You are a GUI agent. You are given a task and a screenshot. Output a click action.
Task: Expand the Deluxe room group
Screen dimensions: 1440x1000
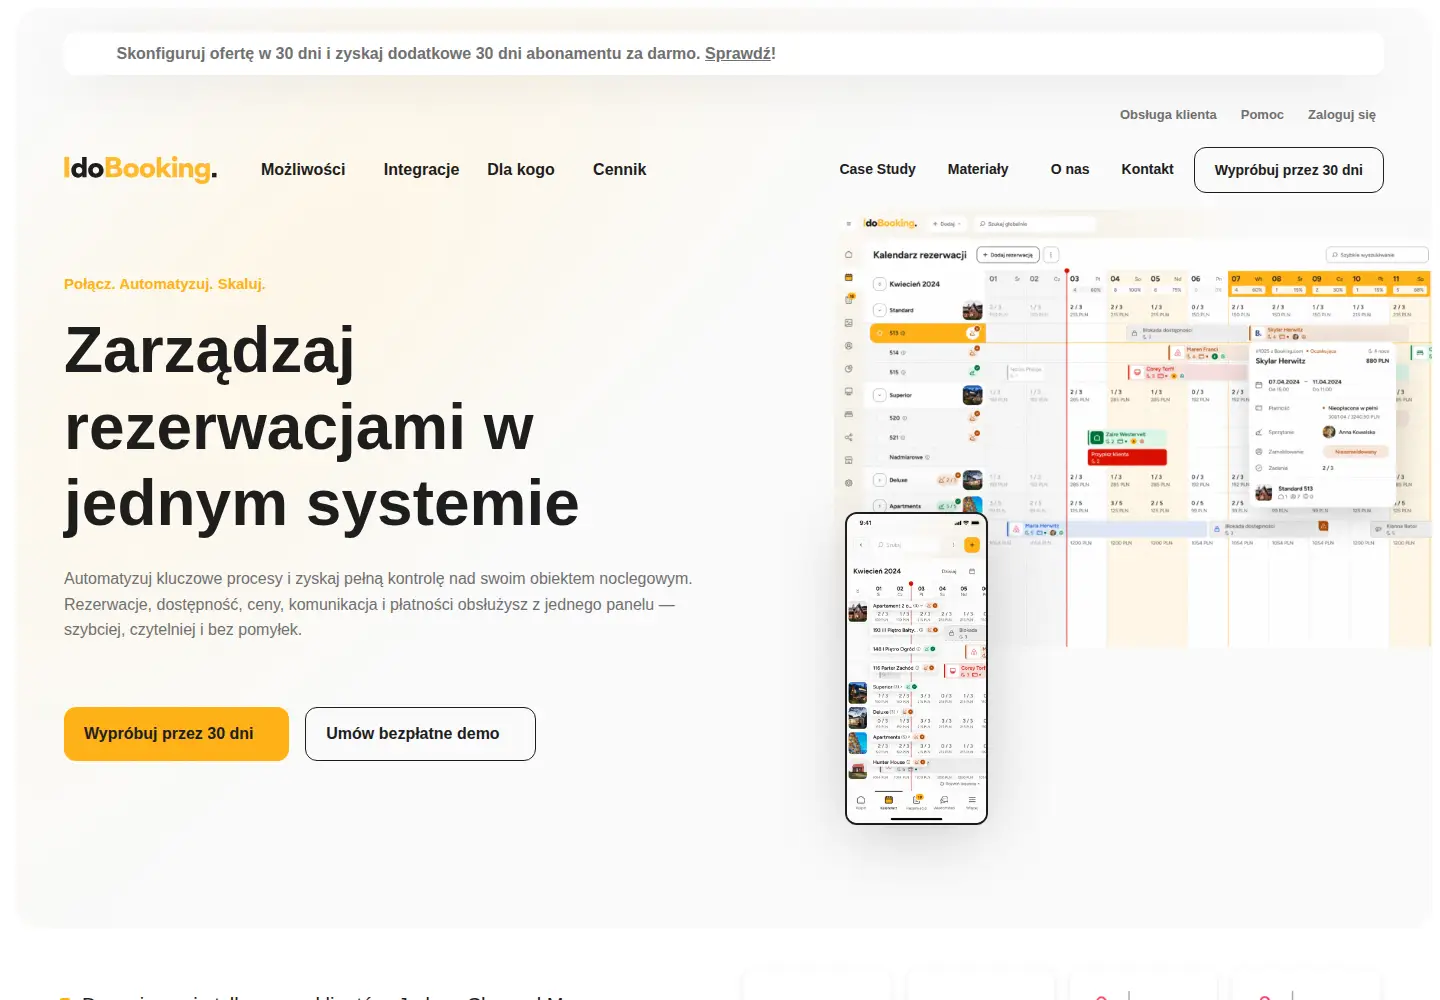click(879, 480)
